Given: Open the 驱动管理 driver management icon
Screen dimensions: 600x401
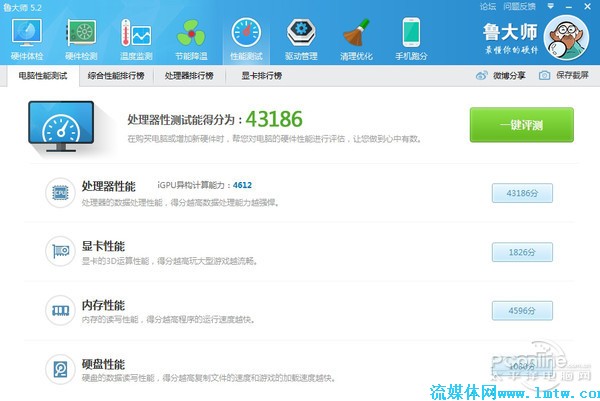Looking at the screenshot, I should tap(300, 37).
